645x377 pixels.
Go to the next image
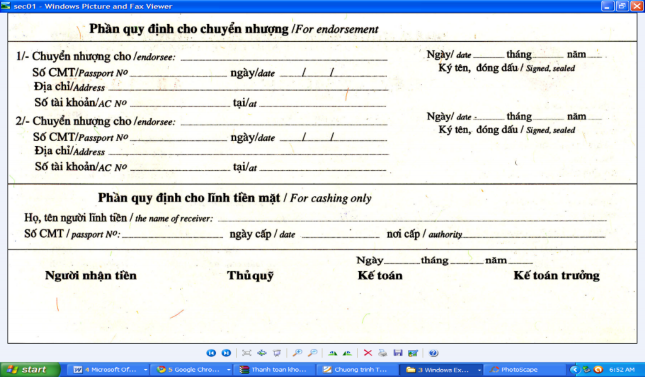pos(226,353)
